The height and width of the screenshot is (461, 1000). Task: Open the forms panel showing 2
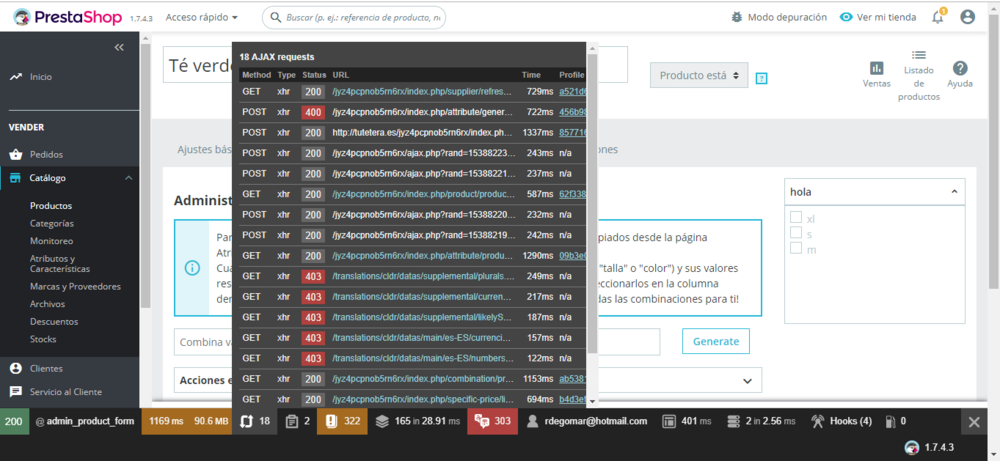coord(298,421)
